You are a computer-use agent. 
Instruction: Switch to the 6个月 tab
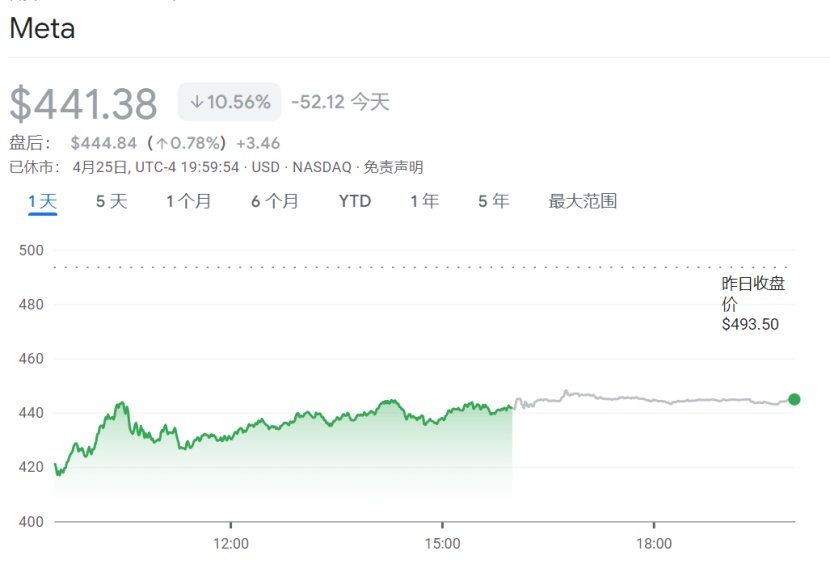pos(274,201)
